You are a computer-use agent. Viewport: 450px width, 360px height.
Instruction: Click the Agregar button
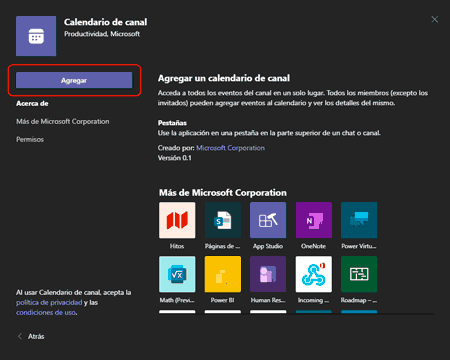tap(74, 80)
